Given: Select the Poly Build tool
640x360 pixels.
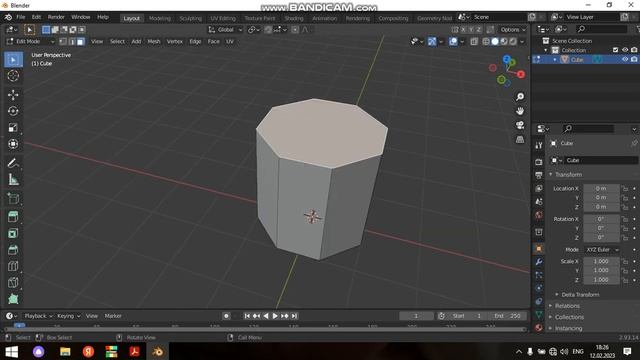Looking at the screenshot, I should (13, 299).
